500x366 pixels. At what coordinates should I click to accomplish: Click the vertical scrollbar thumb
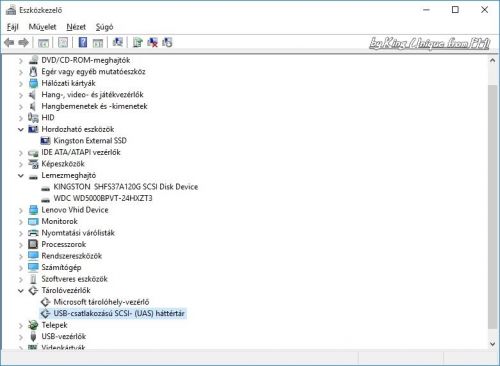[492, 207]
